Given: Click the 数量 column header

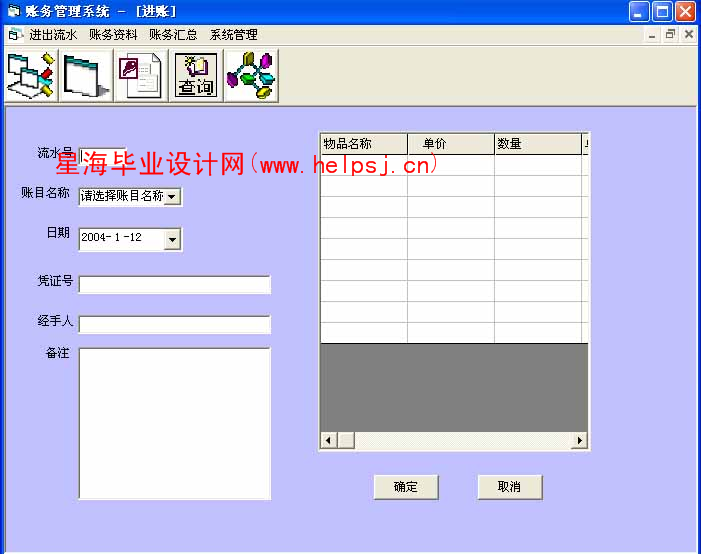Looking at the screenshot, I should [x=538, y=144].
